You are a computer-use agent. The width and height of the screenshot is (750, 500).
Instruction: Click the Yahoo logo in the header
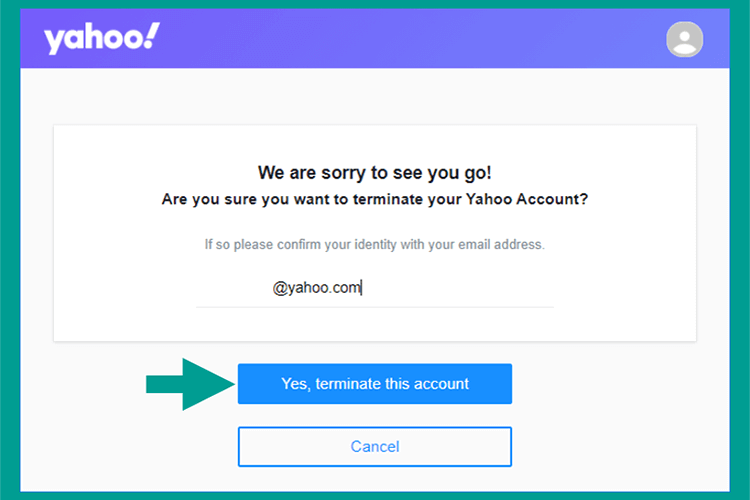[102, 38]
